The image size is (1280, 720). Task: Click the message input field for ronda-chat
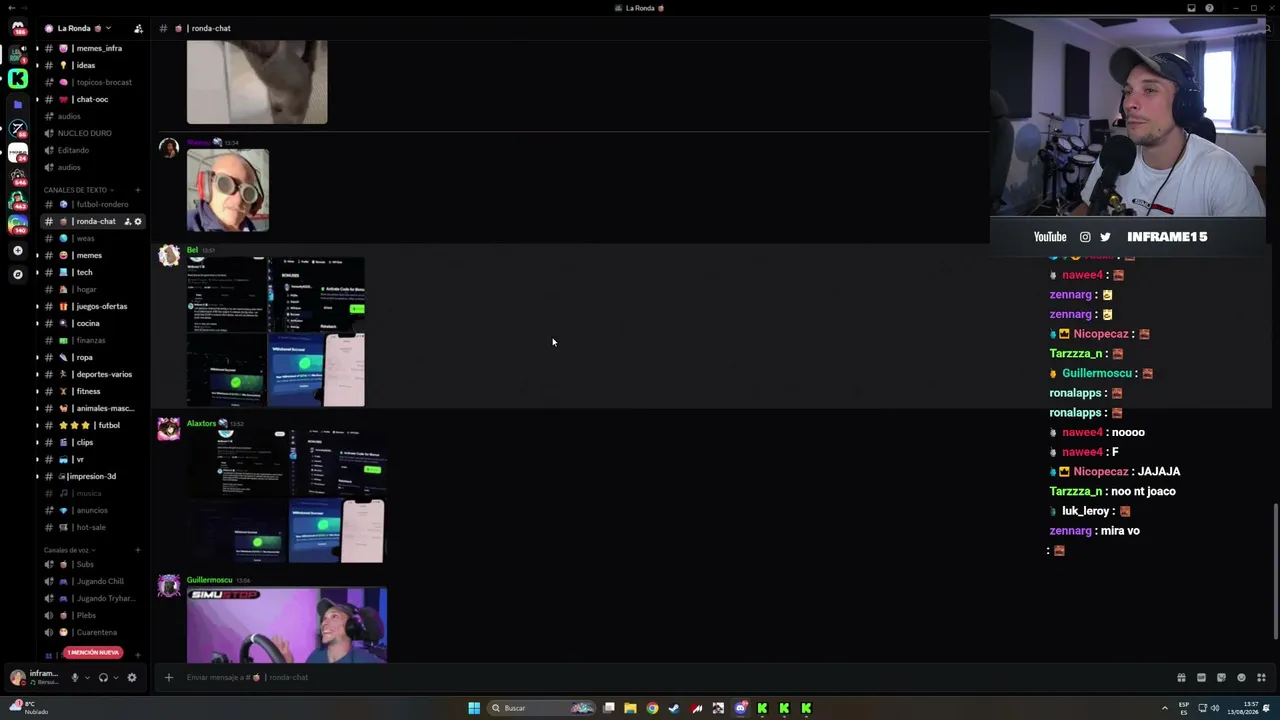[x=670, y=677]
